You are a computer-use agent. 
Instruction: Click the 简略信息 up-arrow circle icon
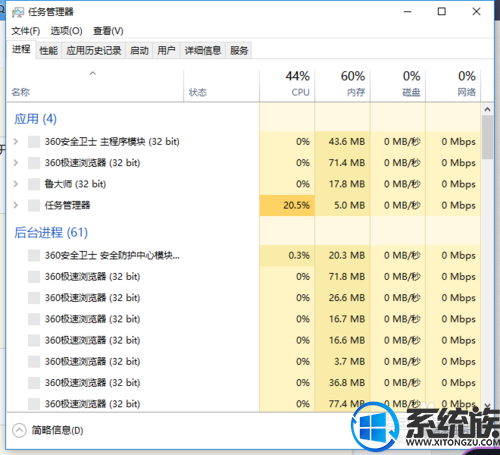19,430
